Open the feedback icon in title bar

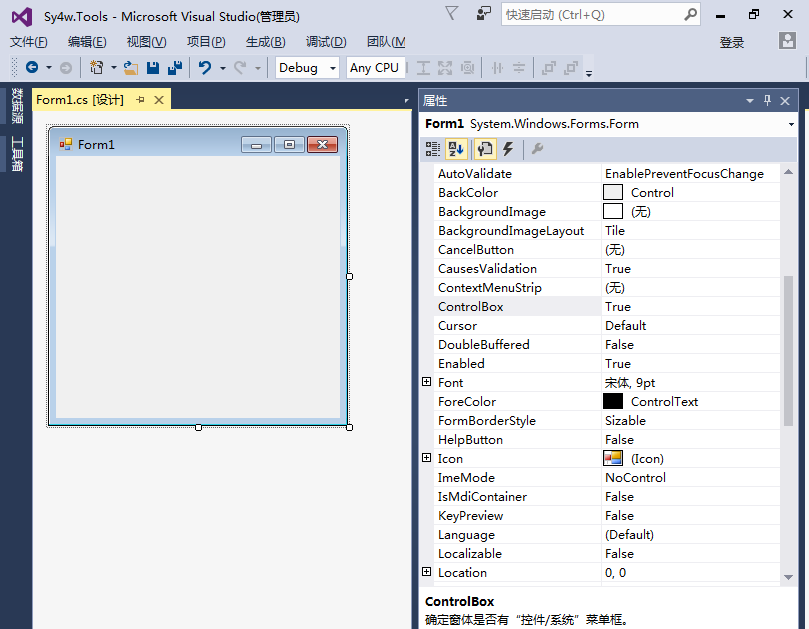[x=483, y=13]
